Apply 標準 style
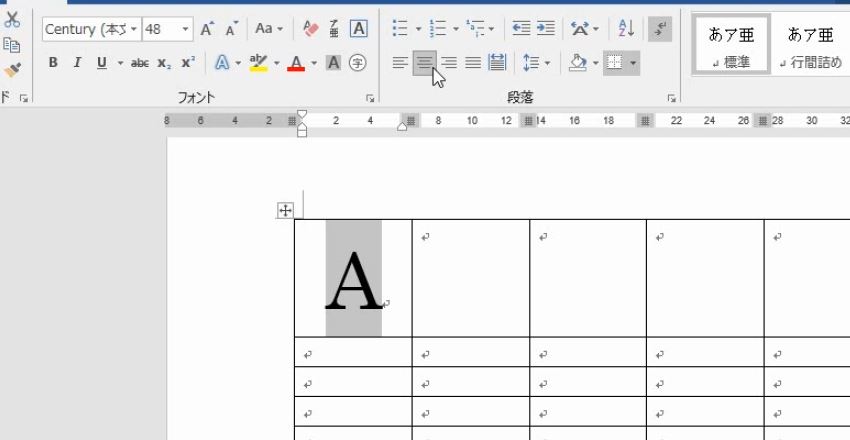850x440 pixels. (731, 44)
